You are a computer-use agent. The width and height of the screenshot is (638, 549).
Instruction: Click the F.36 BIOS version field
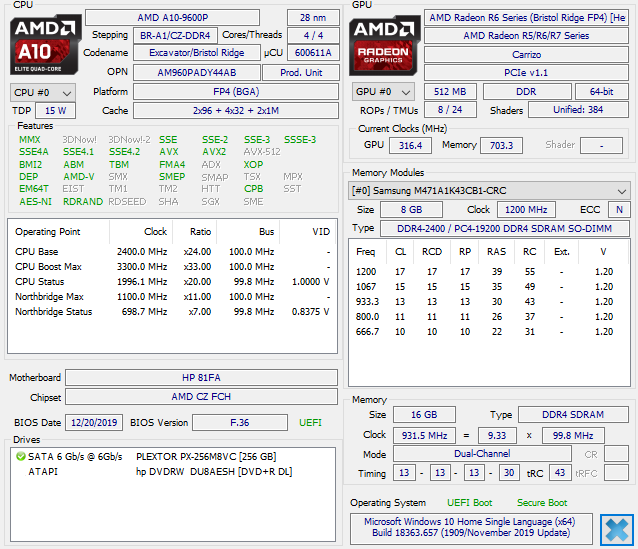(240, 422)
